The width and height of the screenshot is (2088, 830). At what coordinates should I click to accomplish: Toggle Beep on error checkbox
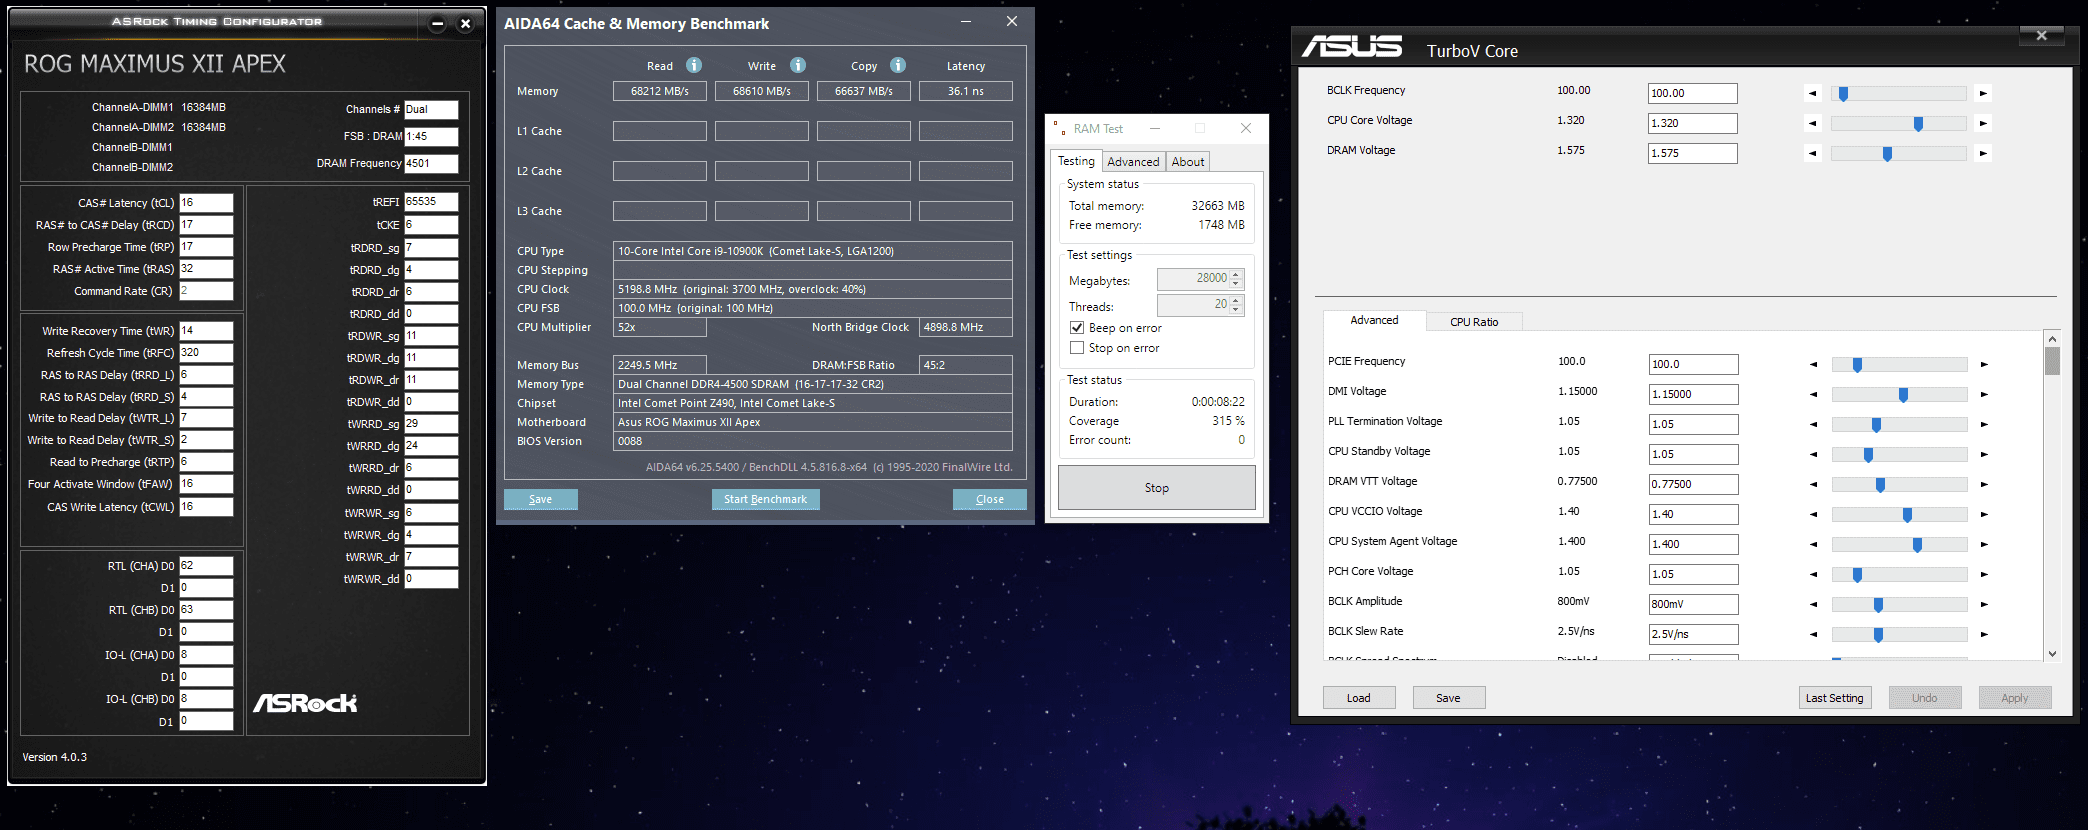(1077, 328)
